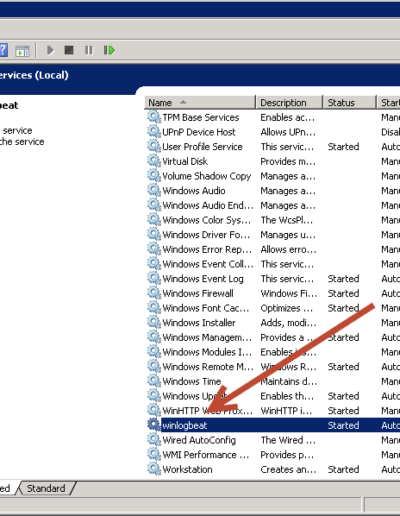Click gear icon of TPM Base Services

coord(154,117)
